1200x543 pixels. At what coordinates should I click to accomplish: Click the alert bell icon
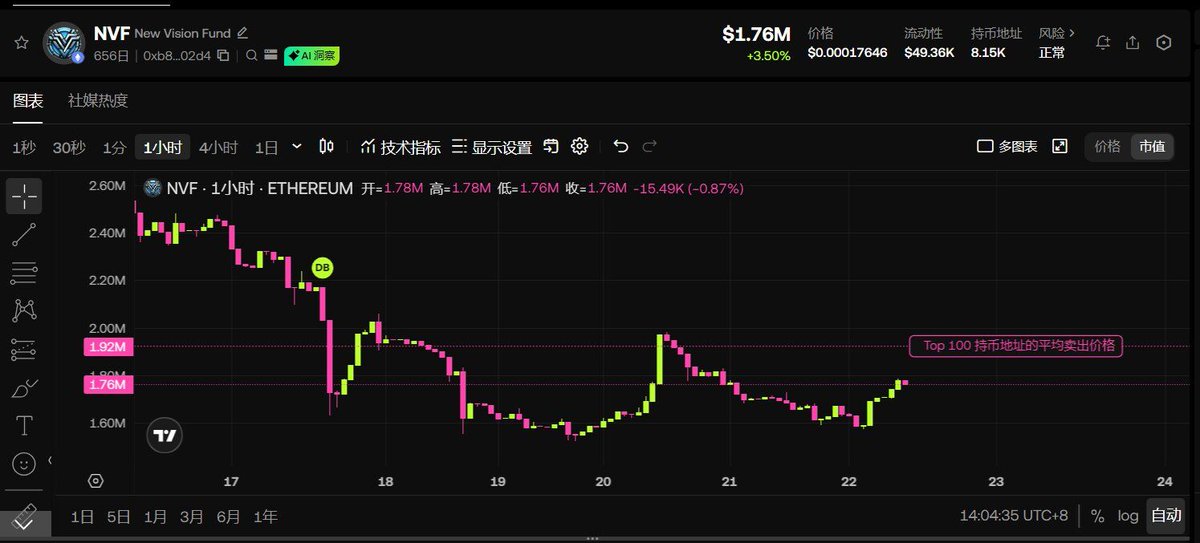[x=1103, y=43]
